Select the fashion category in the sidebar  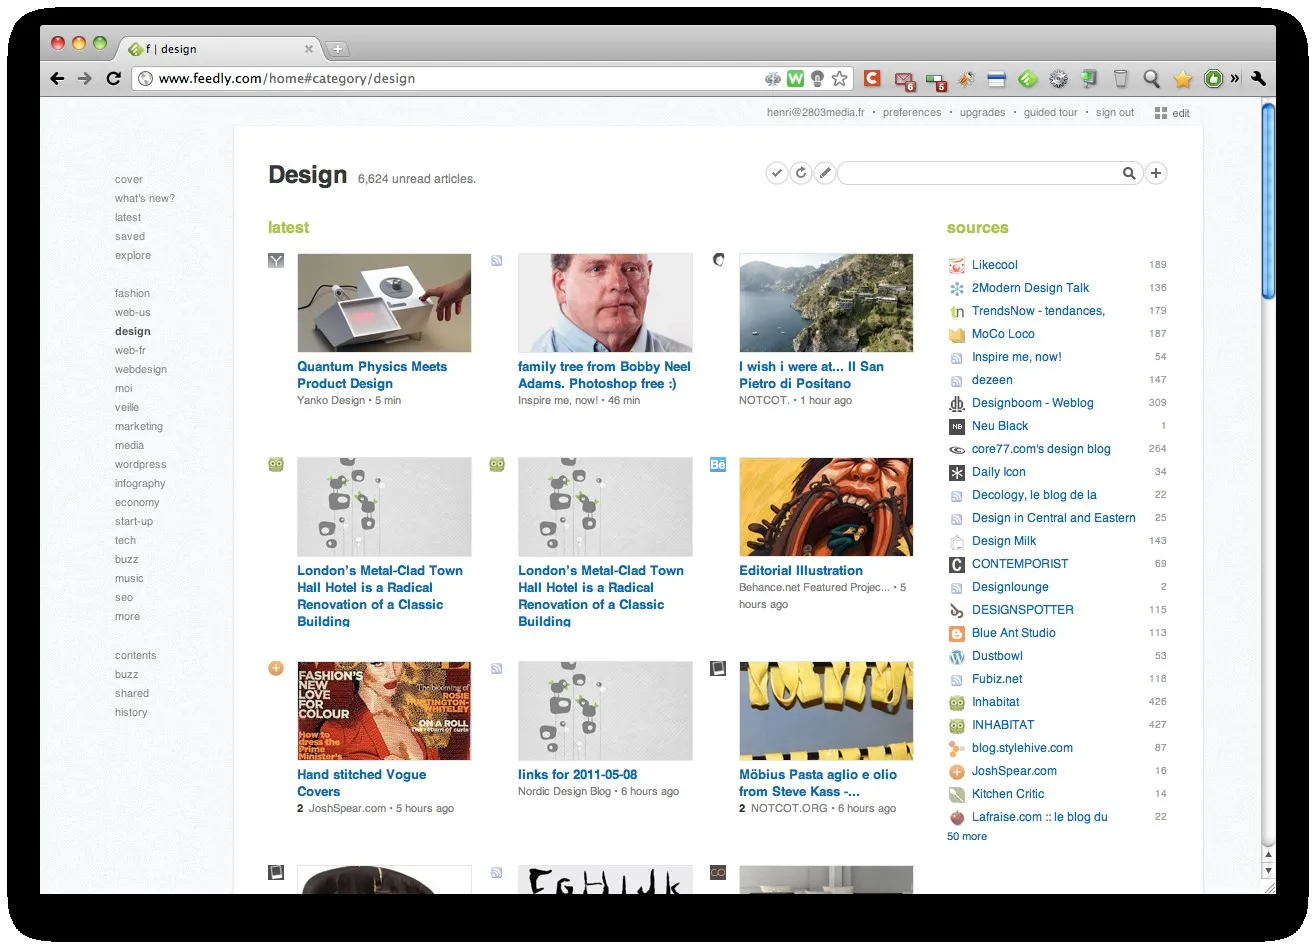(132, 293)
